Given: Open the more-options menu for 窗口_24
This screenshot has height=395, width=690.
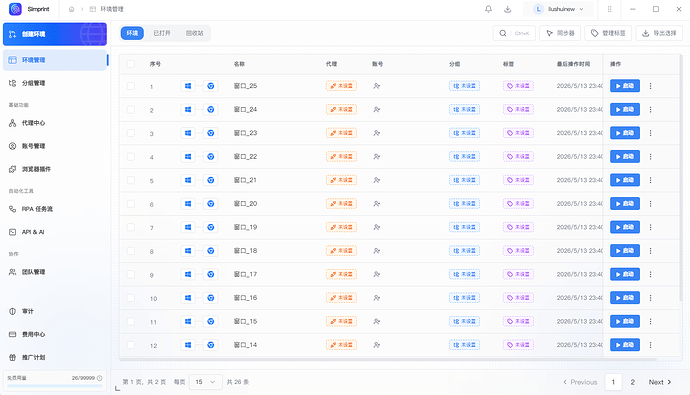Looking at the screenshot, I should [x=650, y=110].
